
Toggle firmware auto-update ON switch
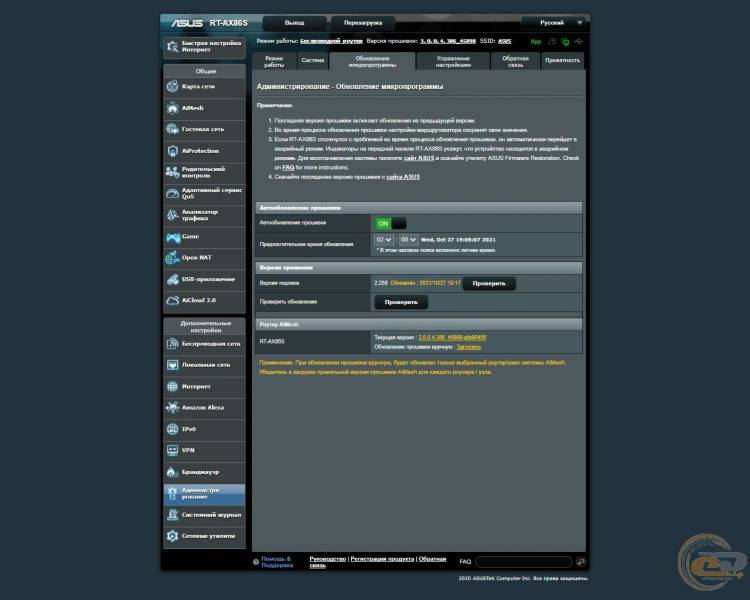click(391, 223)
